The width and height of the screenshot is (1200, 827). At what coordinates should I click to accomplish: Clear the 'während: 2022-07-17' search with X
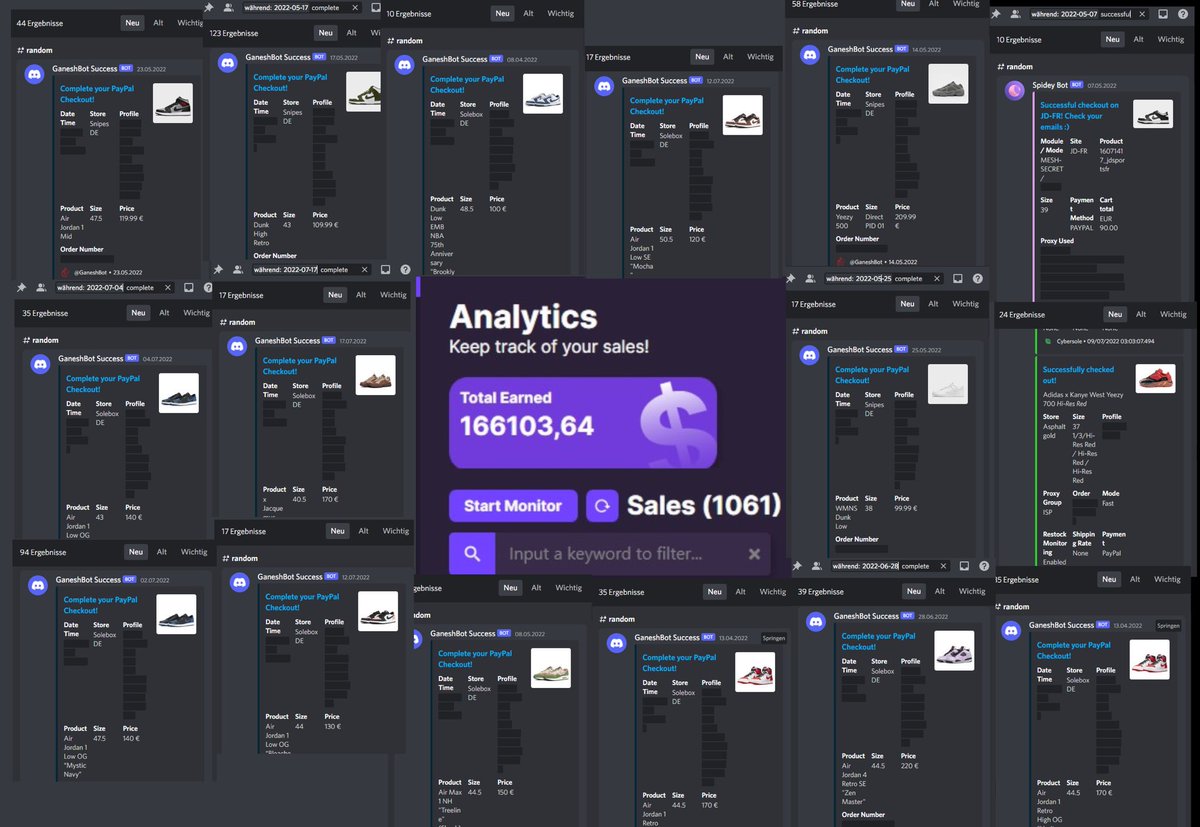(364, 269)
